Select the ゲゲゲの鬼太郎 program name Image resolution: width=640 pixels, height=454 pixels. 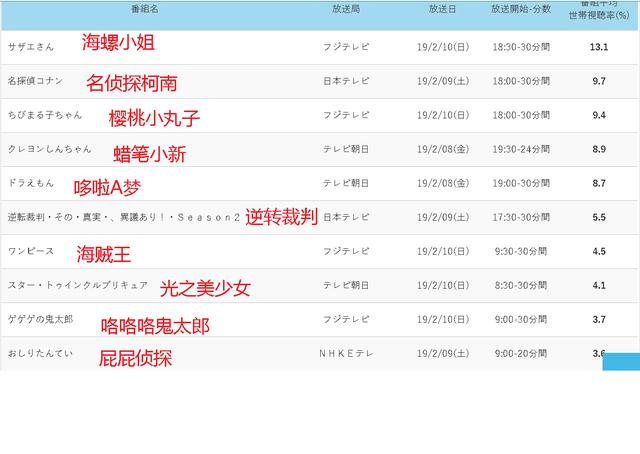pyautogui.click(x=40, y=319)
